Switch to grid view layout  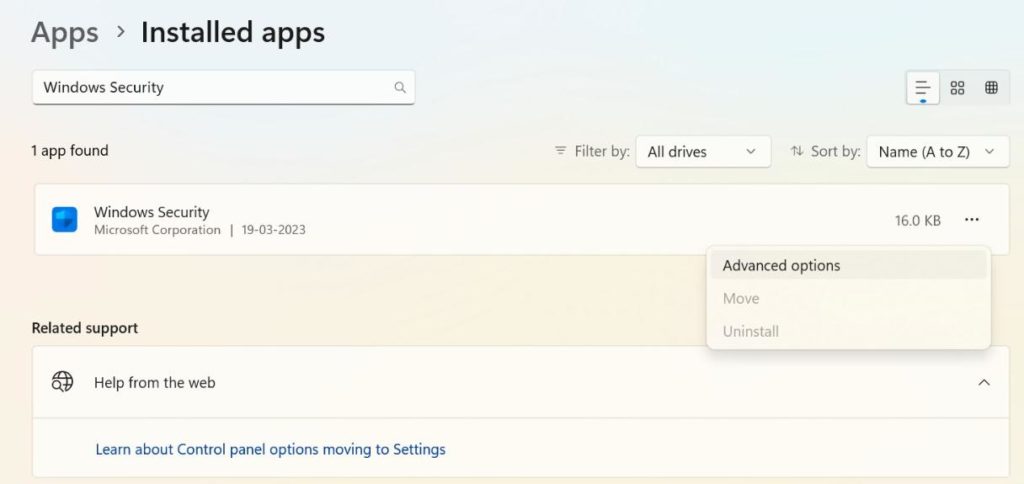click(x=957, y=88)
